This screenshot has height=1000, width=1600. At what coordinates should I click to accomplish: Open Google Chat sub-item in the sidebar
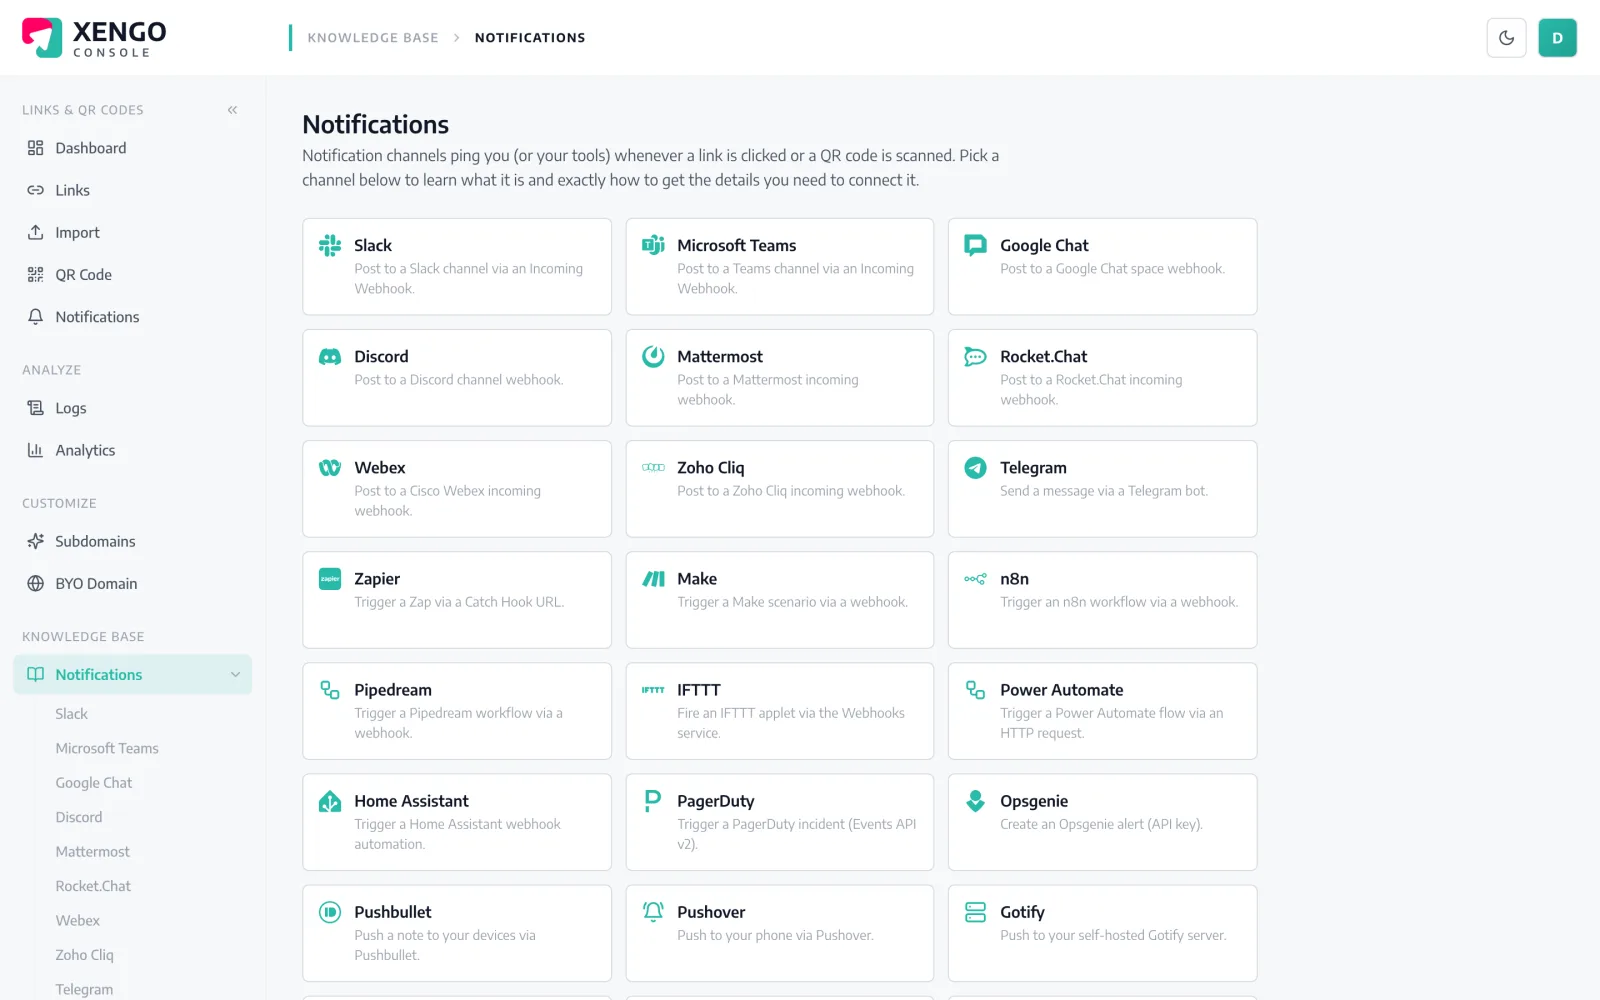[94, 783]
